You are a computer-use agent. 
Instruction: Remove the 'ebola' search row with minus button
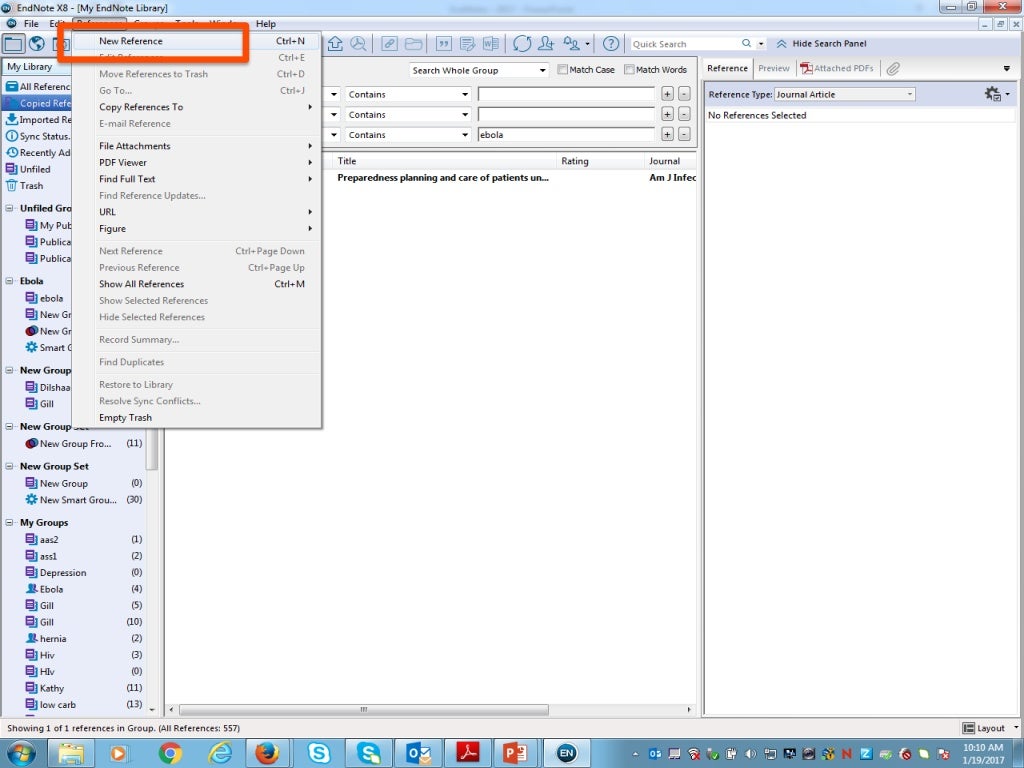point(684,135)
